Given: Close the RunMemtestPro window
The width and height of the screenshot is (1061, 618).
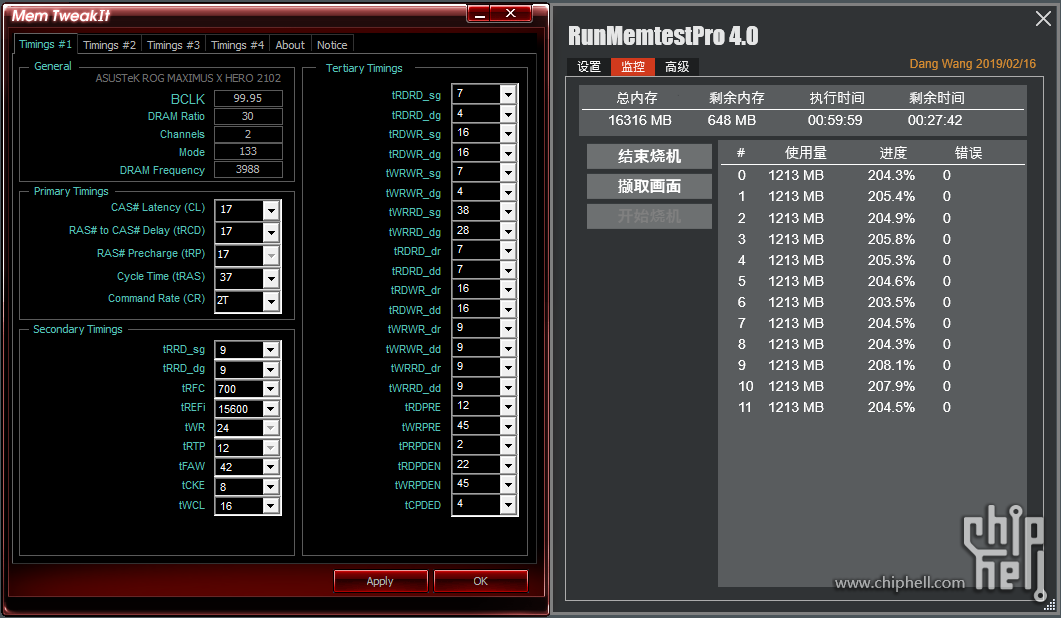Looking at the screenshot, I should 1042,18.
